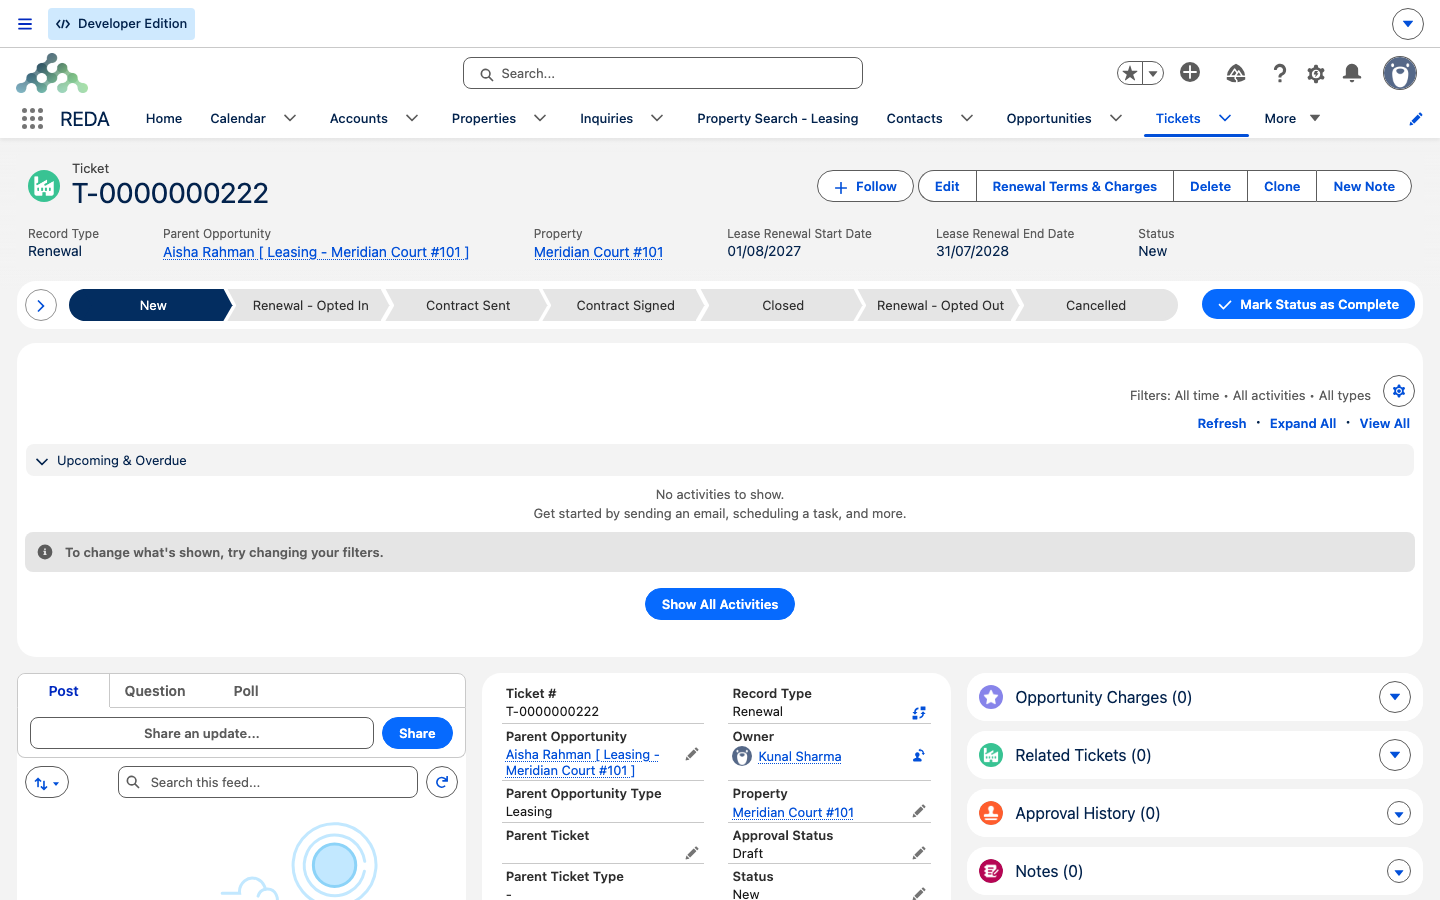The height and width of the screenshot is (900, 1440).
Task: Click Mark Status as Complete
Action: coord(1308,304)
